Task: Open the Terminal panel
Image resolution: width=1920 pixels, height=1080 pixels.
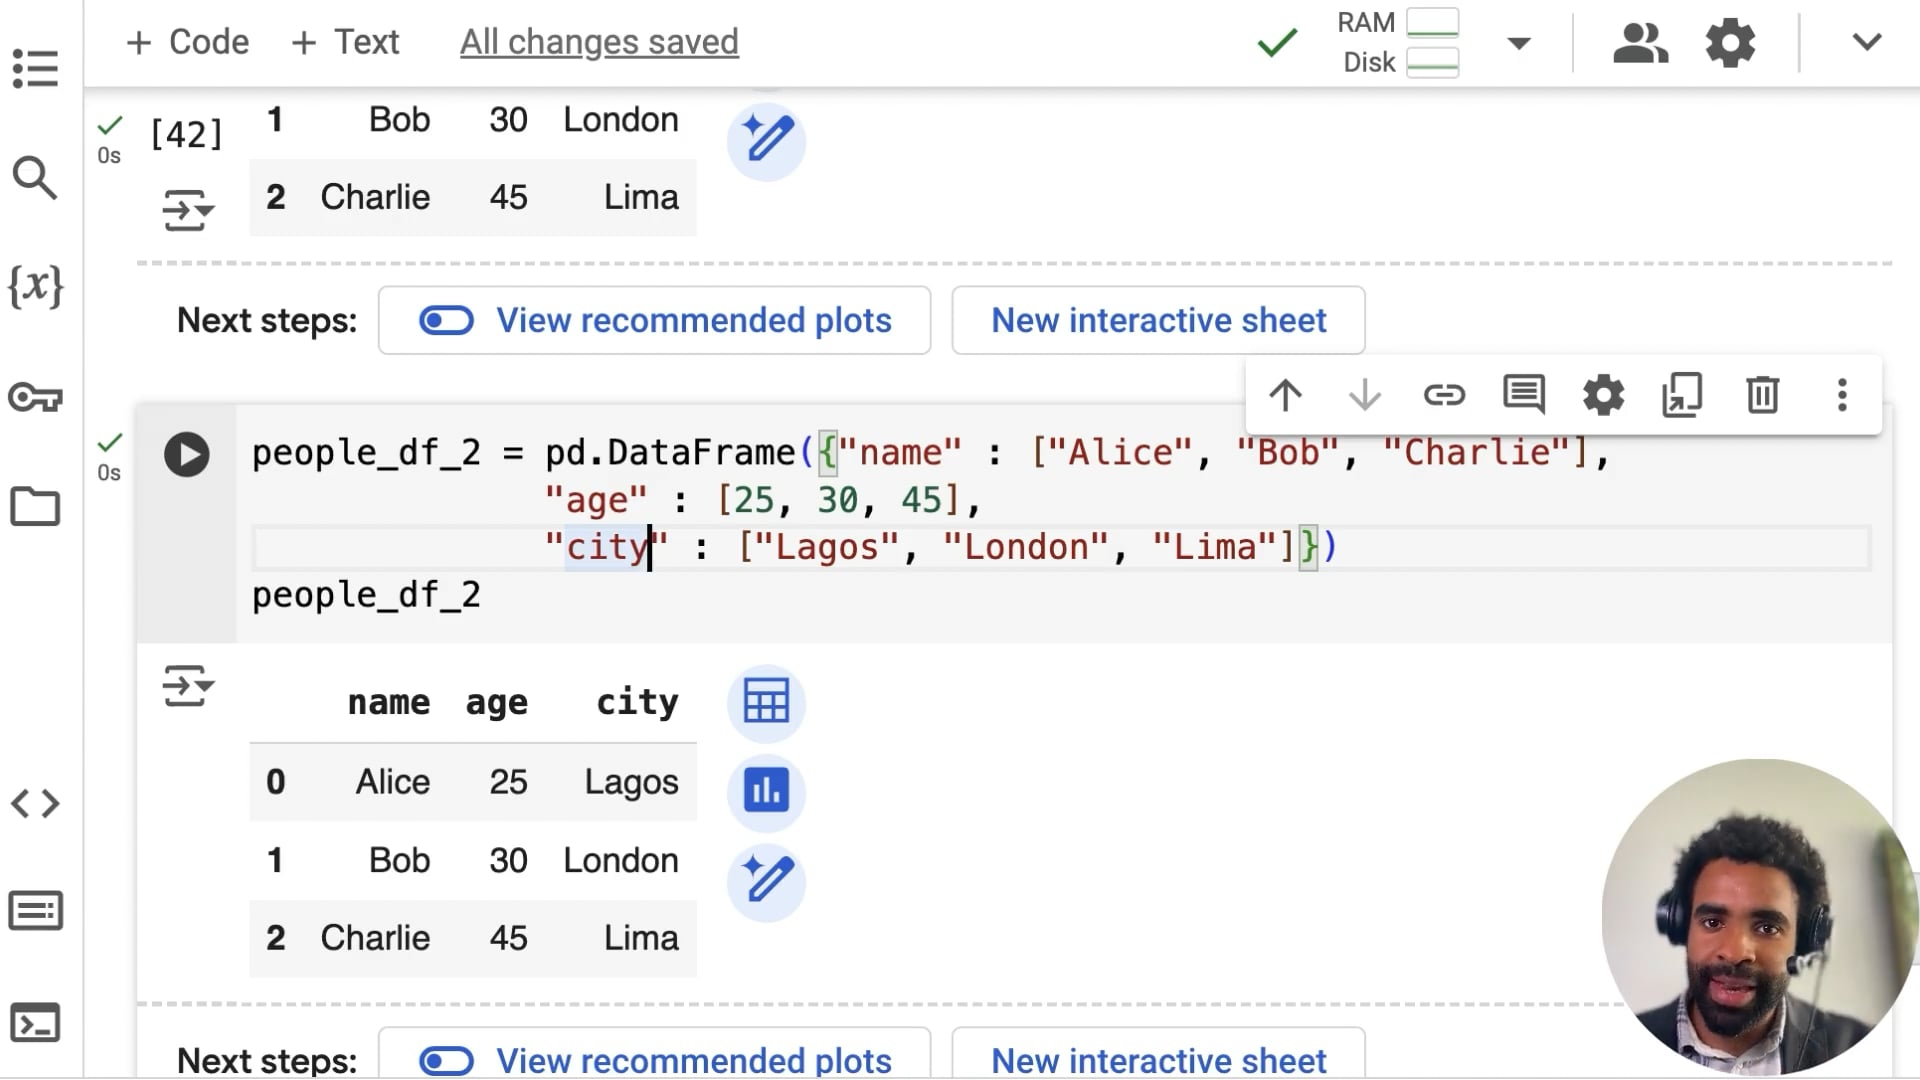Action: 35,1022
